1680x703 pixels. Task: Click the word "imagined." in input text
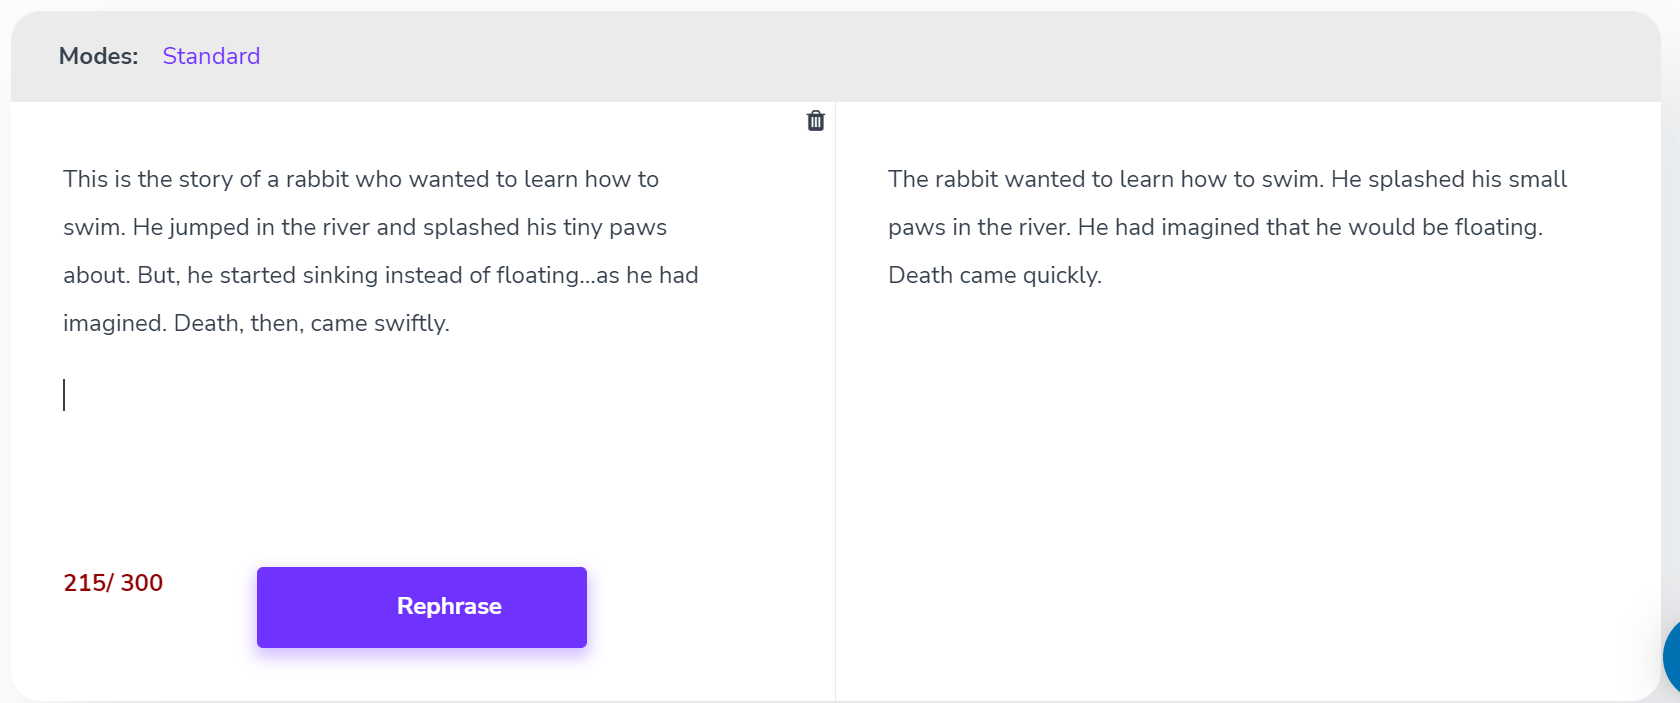point(115,323)
